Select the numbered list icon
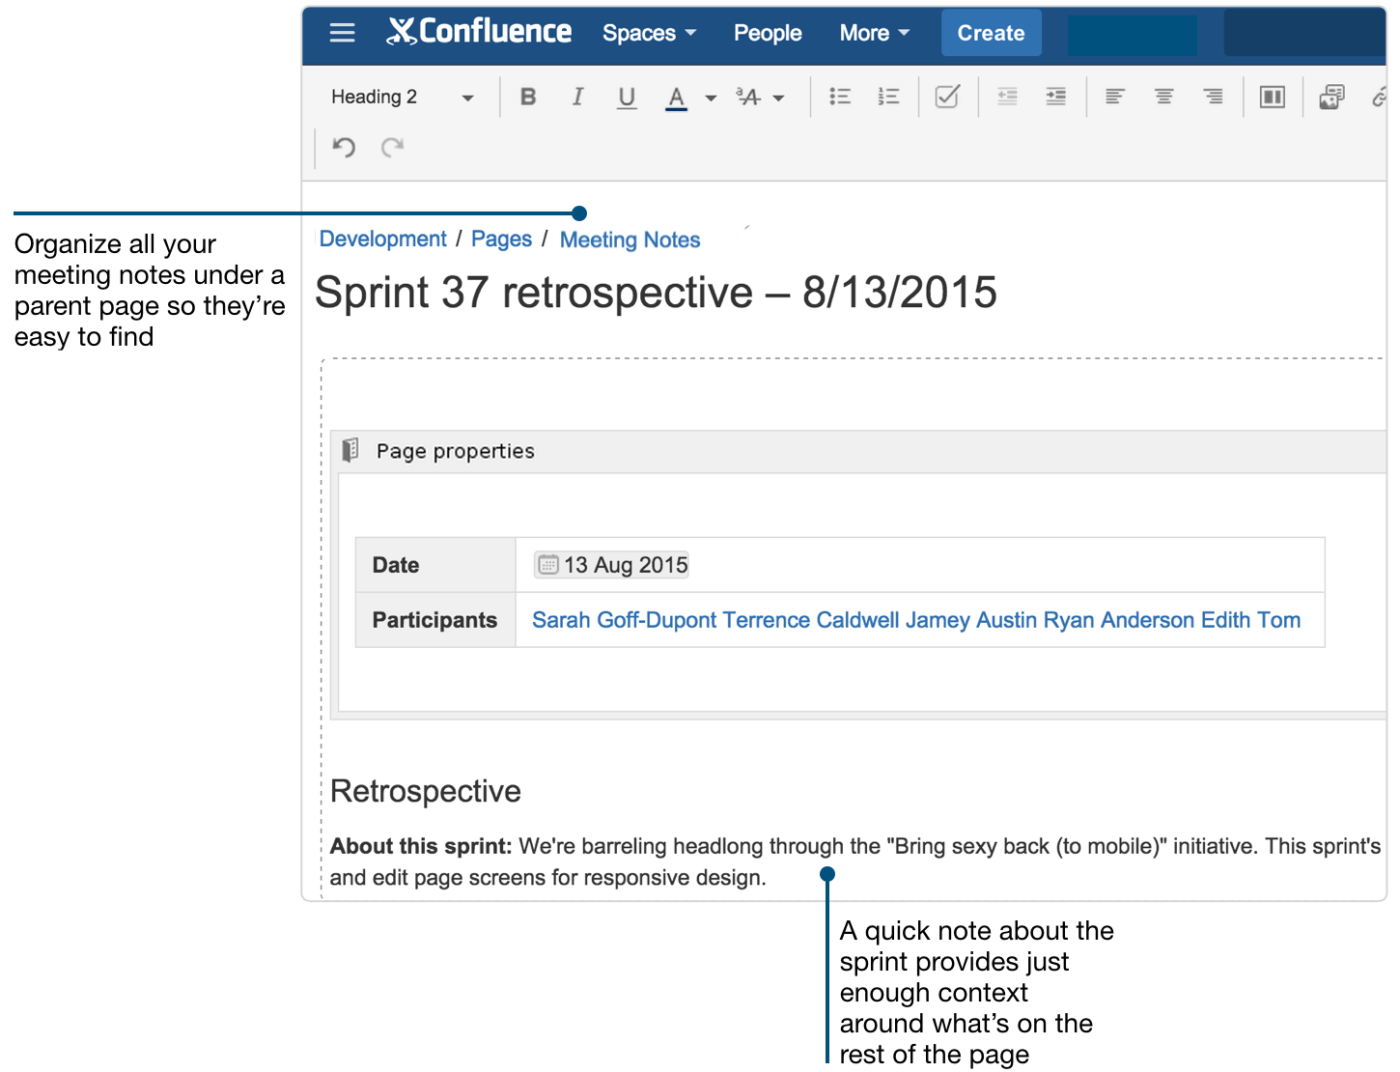 coord(889,96)
